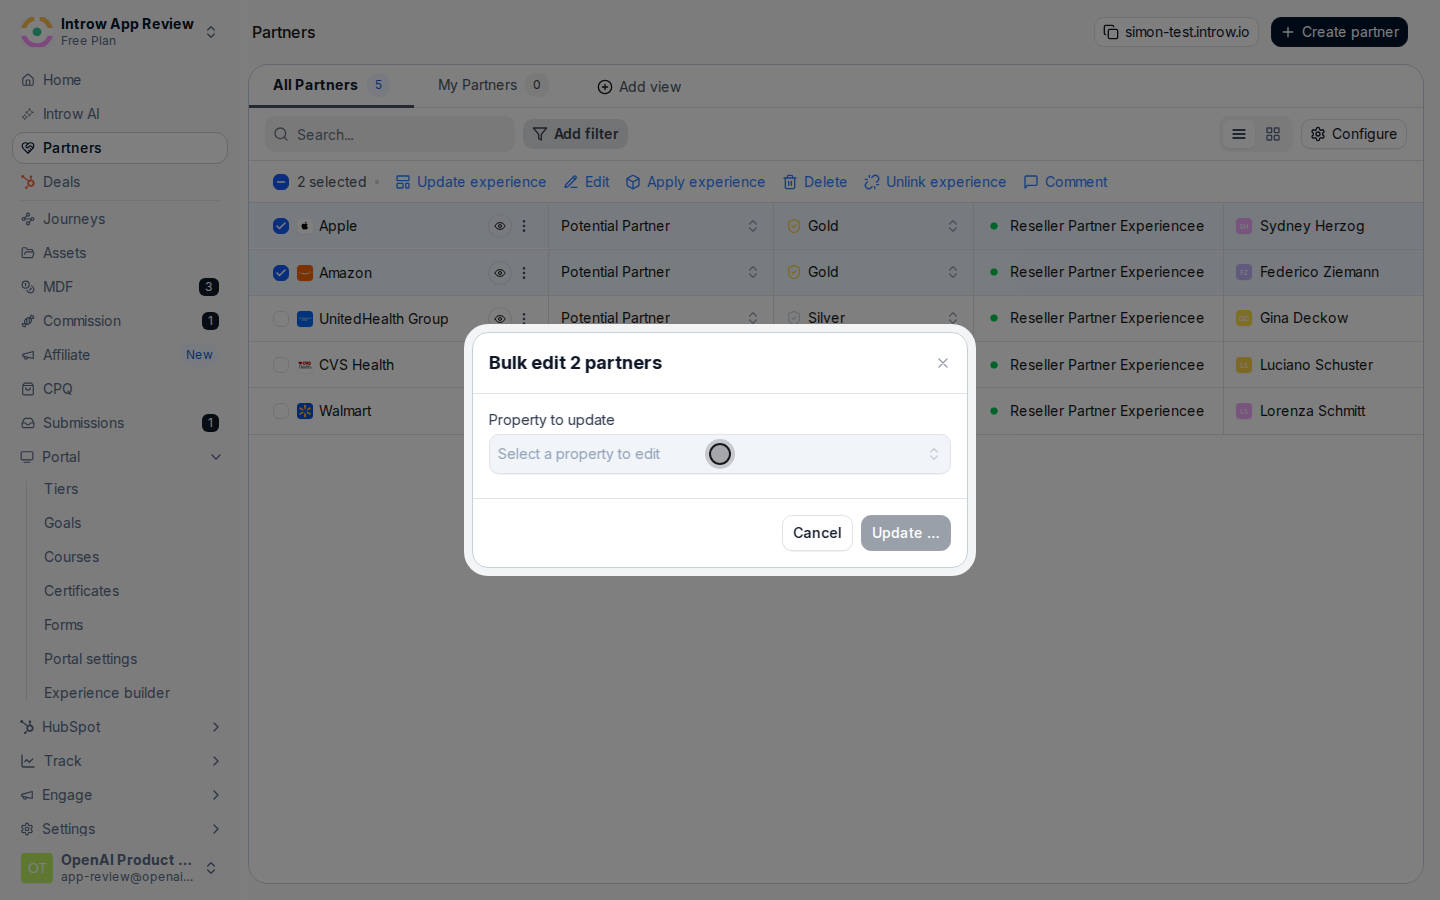Click the Apply experience action
This screenshot has height=900, width=1440.
tap(695, 182)
